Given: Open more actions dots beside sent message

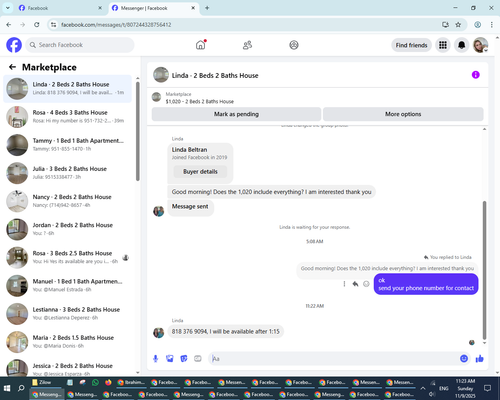Looking at the screenshot, I should (x=344, y=284).
